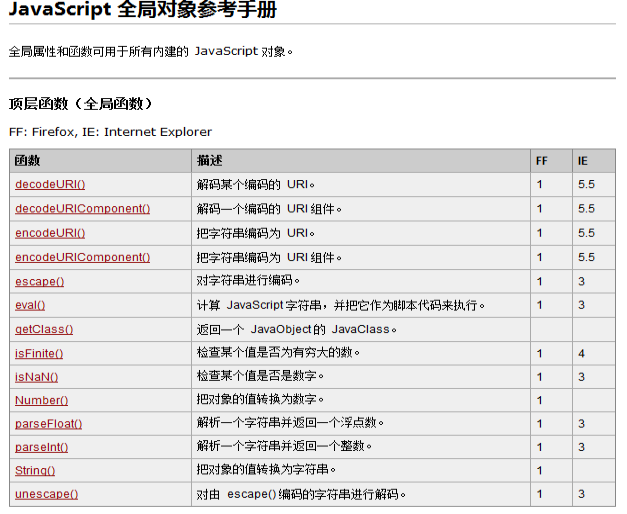627x514 pixels.
Task: Click the IE value 5.5 in decodeURI() row
Action: (x=586, y=184)
